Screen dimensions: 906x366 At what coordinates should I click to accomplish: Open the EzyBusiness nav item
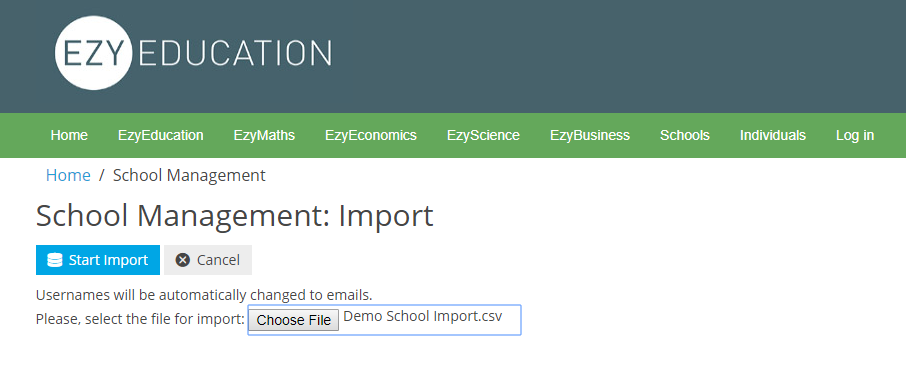tap(590, 135)
